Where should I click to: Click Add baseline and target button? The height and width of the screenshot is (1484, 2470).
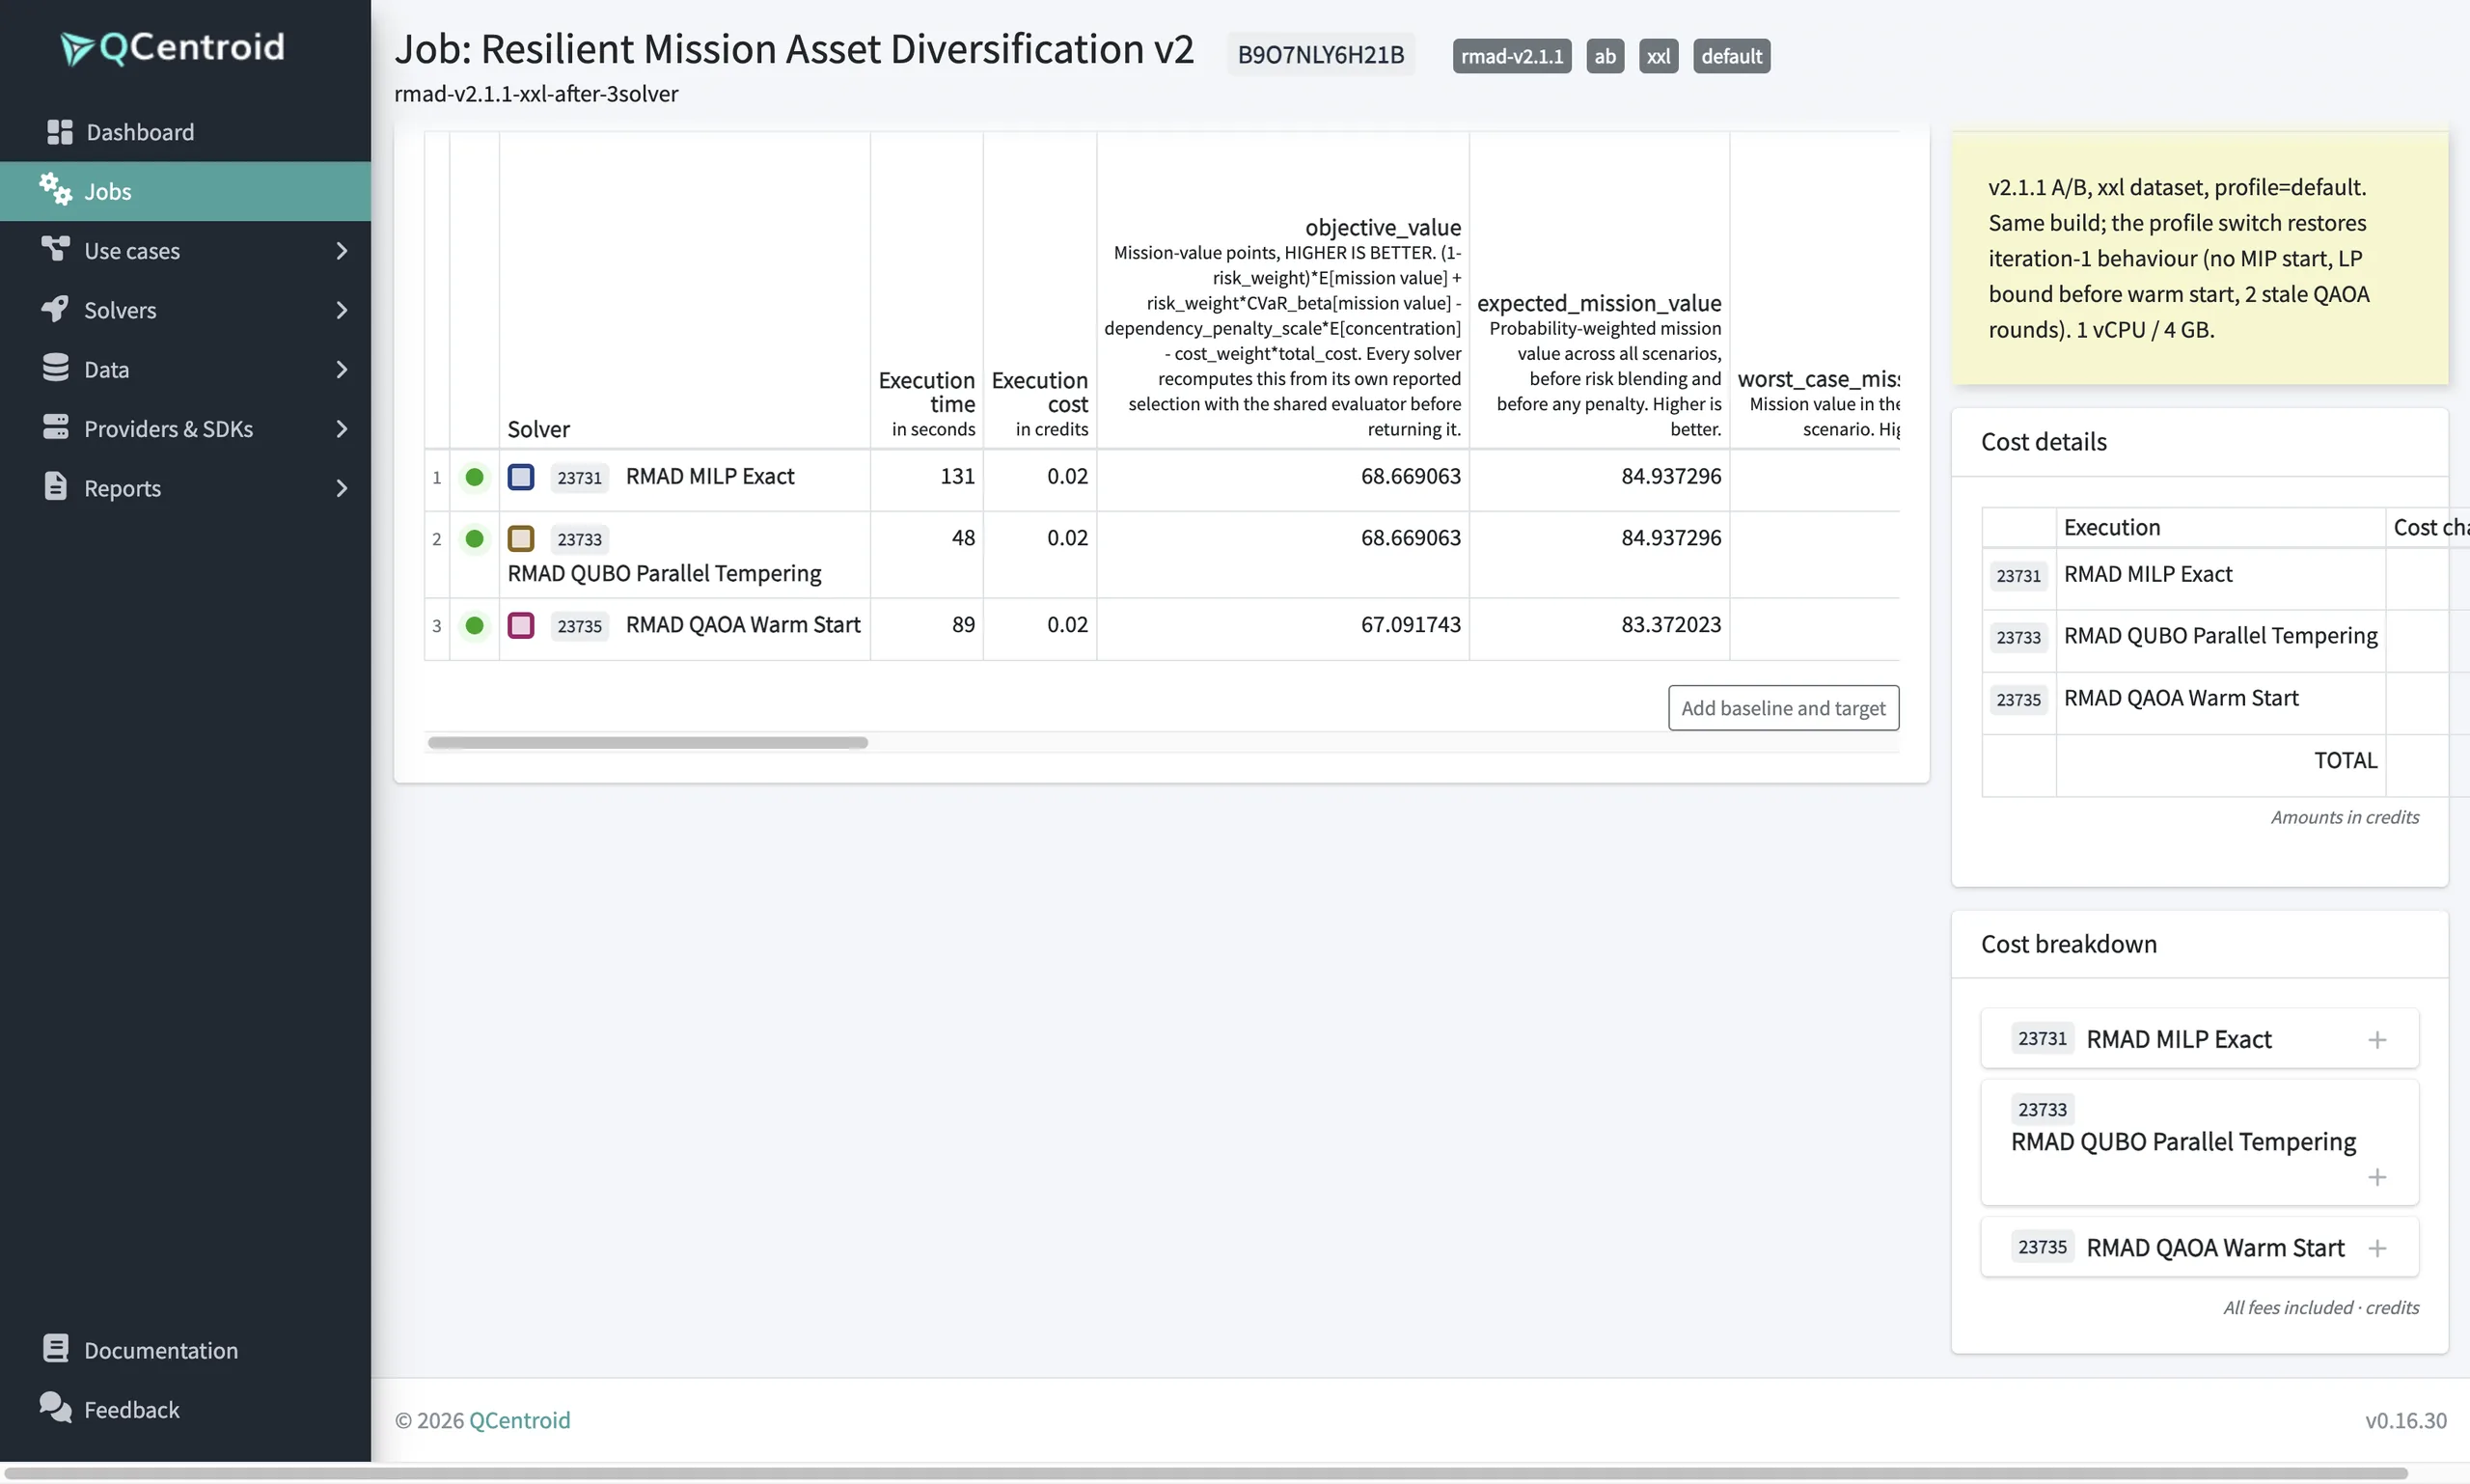pos(1783,708)
